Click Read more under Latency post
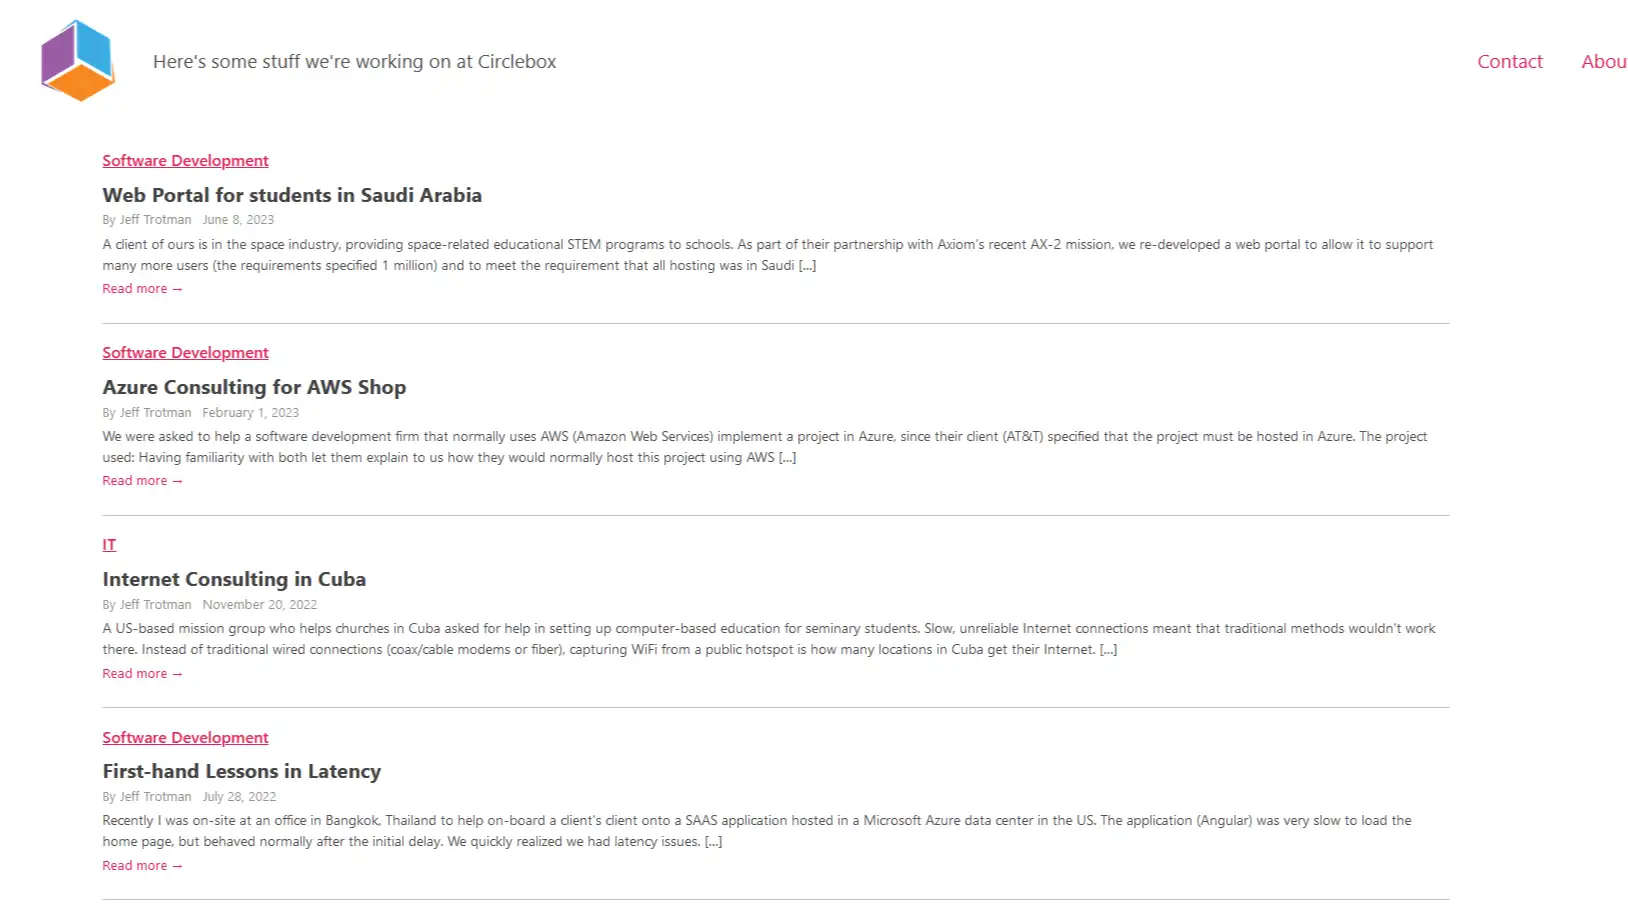This screenshot has height=916, width=1628. (x=142, y=866)
